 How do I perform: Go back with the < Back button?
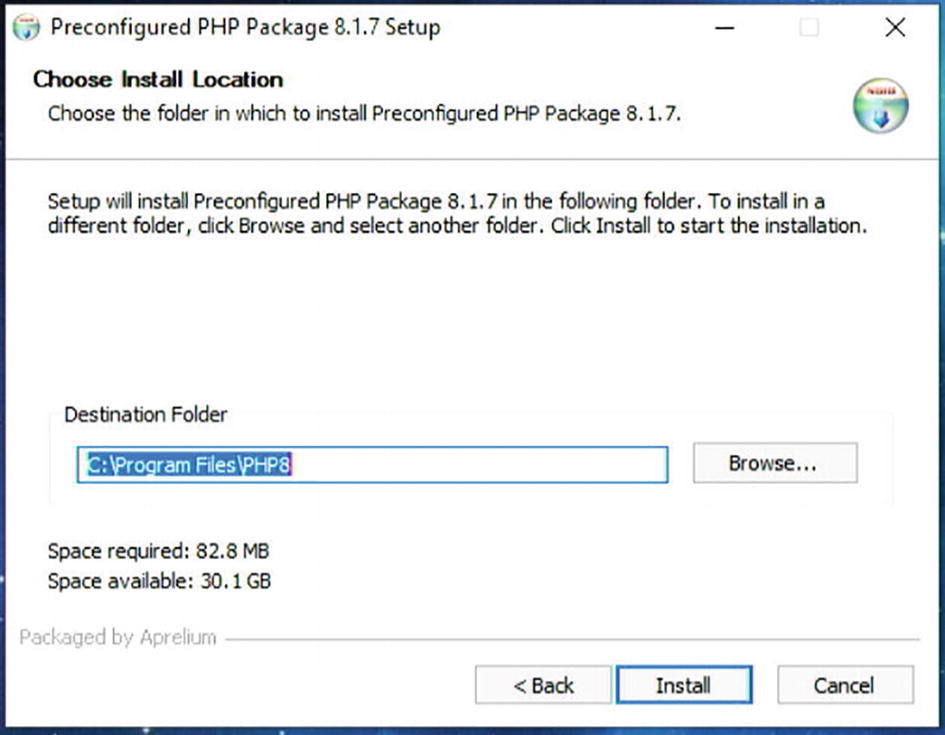543,685
